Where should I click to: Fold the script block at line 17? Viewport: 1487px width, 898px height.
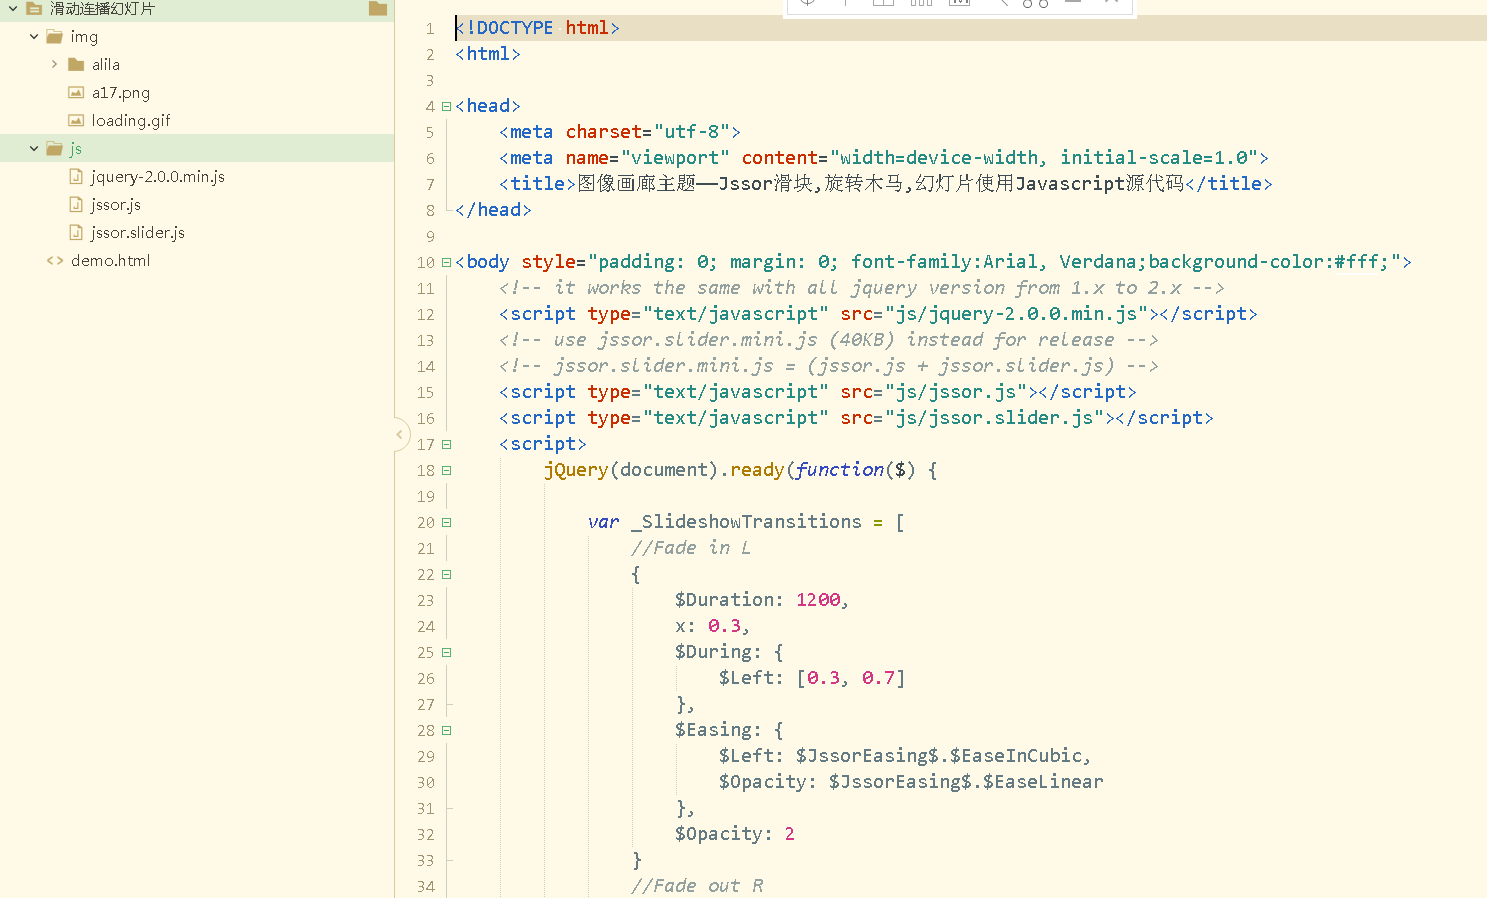(x=446, y=444)
